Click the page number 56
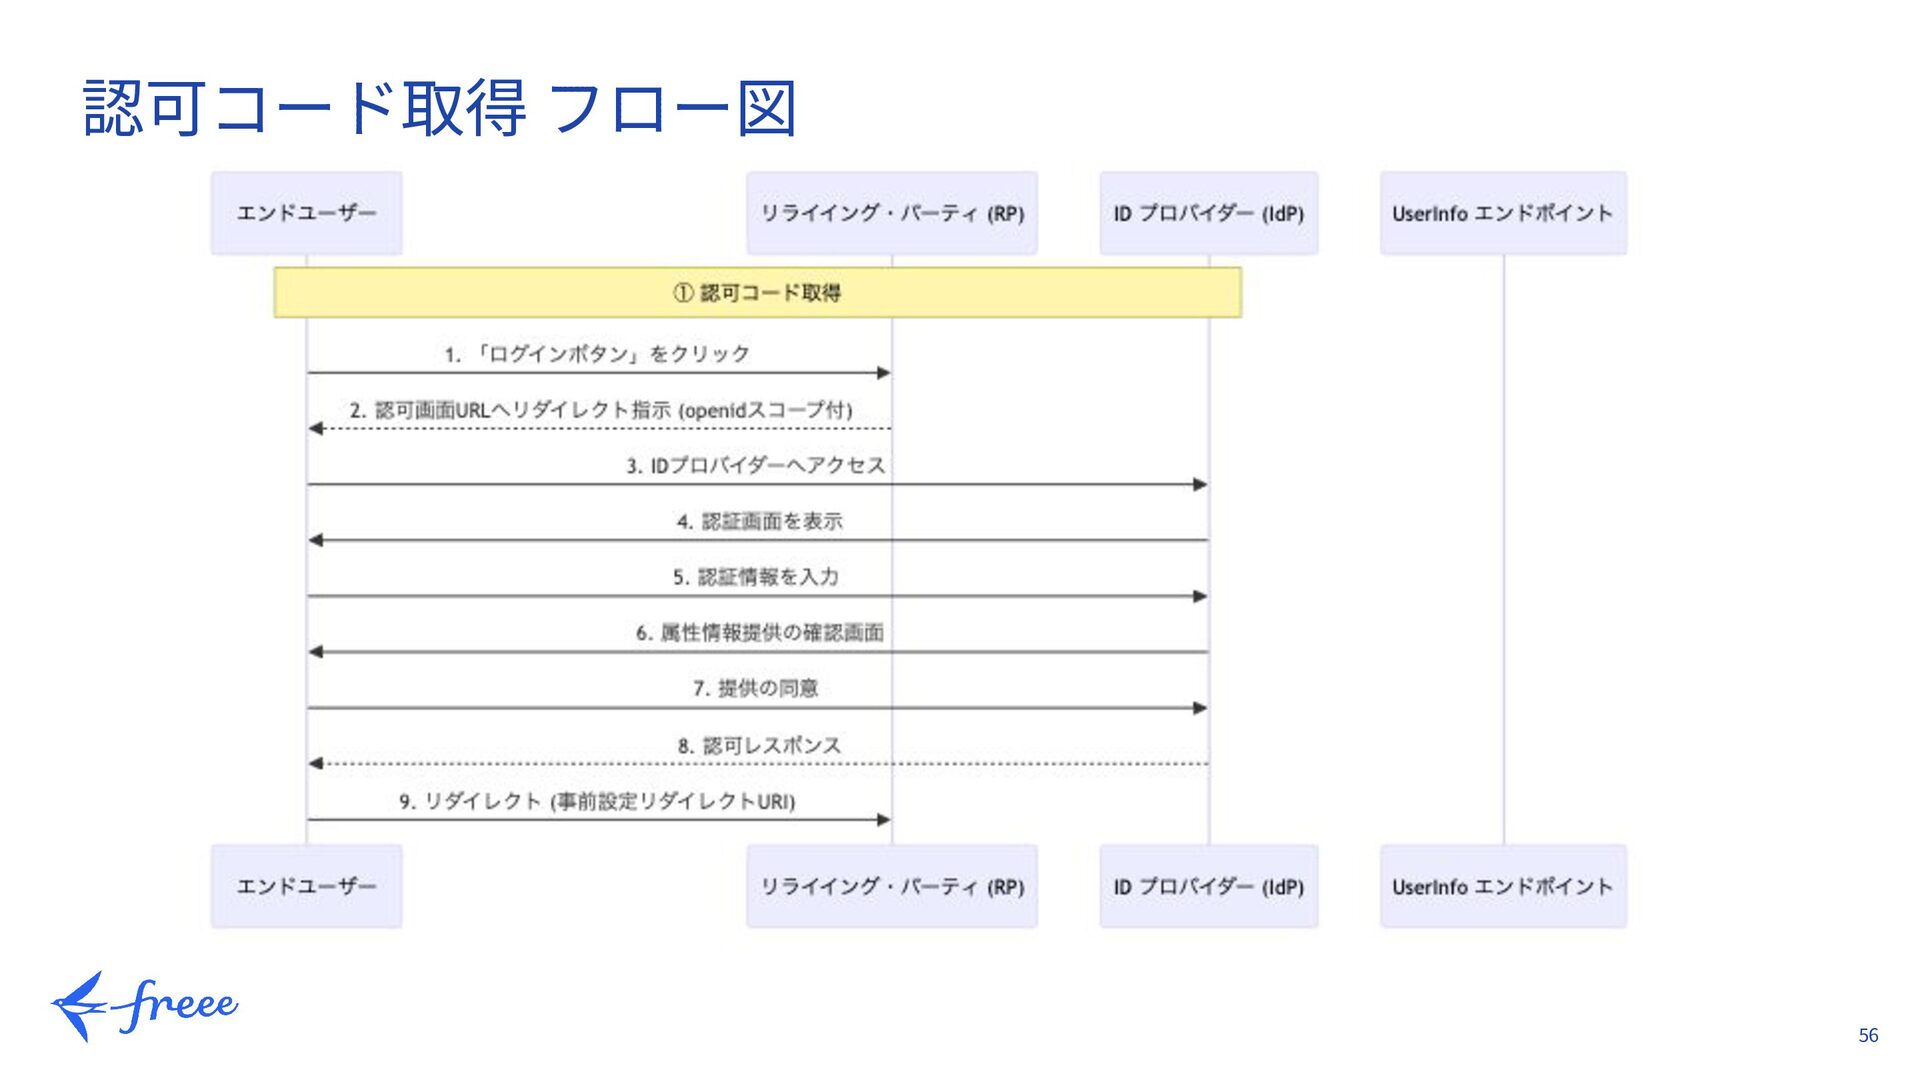Image resolution: width=1920 pixels, height=1080 pixels. pyautogui.click(x=1867, y=1036)
